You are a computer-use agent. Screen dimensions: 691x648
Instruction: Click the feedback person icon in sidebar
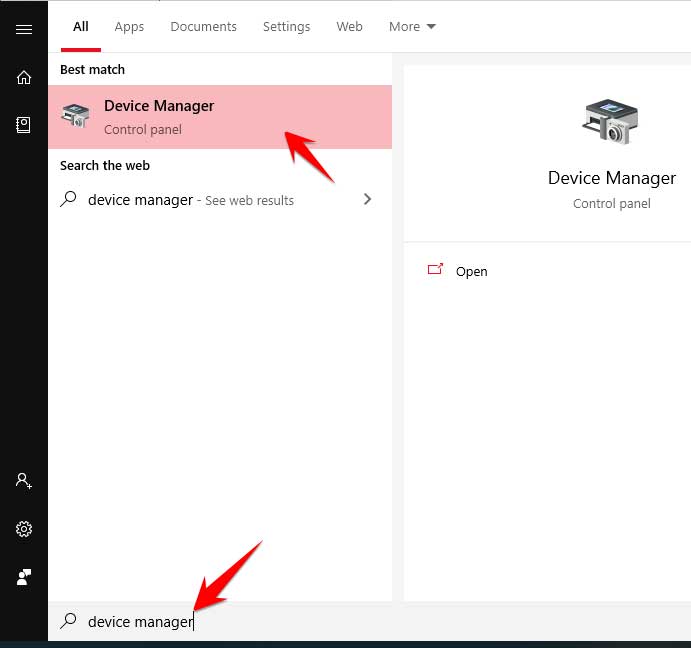tap(24, 577)
